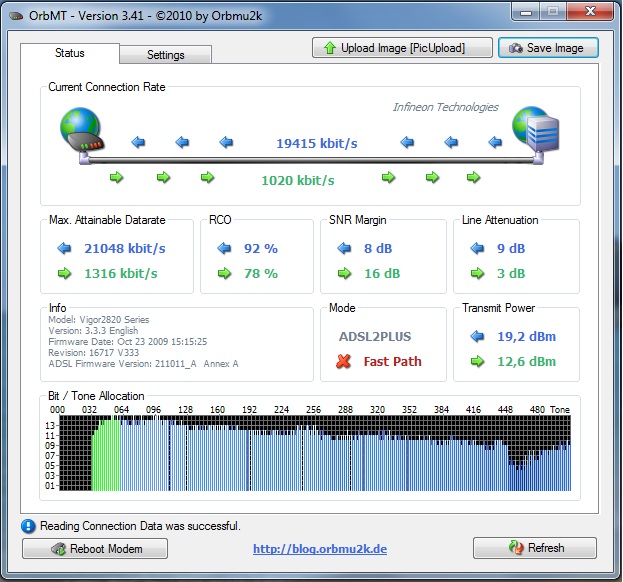Image resolution: width=623 pixels, height=582 pixels.
Task: Click the modem globe icon
Action: click(x=82, y=131)
